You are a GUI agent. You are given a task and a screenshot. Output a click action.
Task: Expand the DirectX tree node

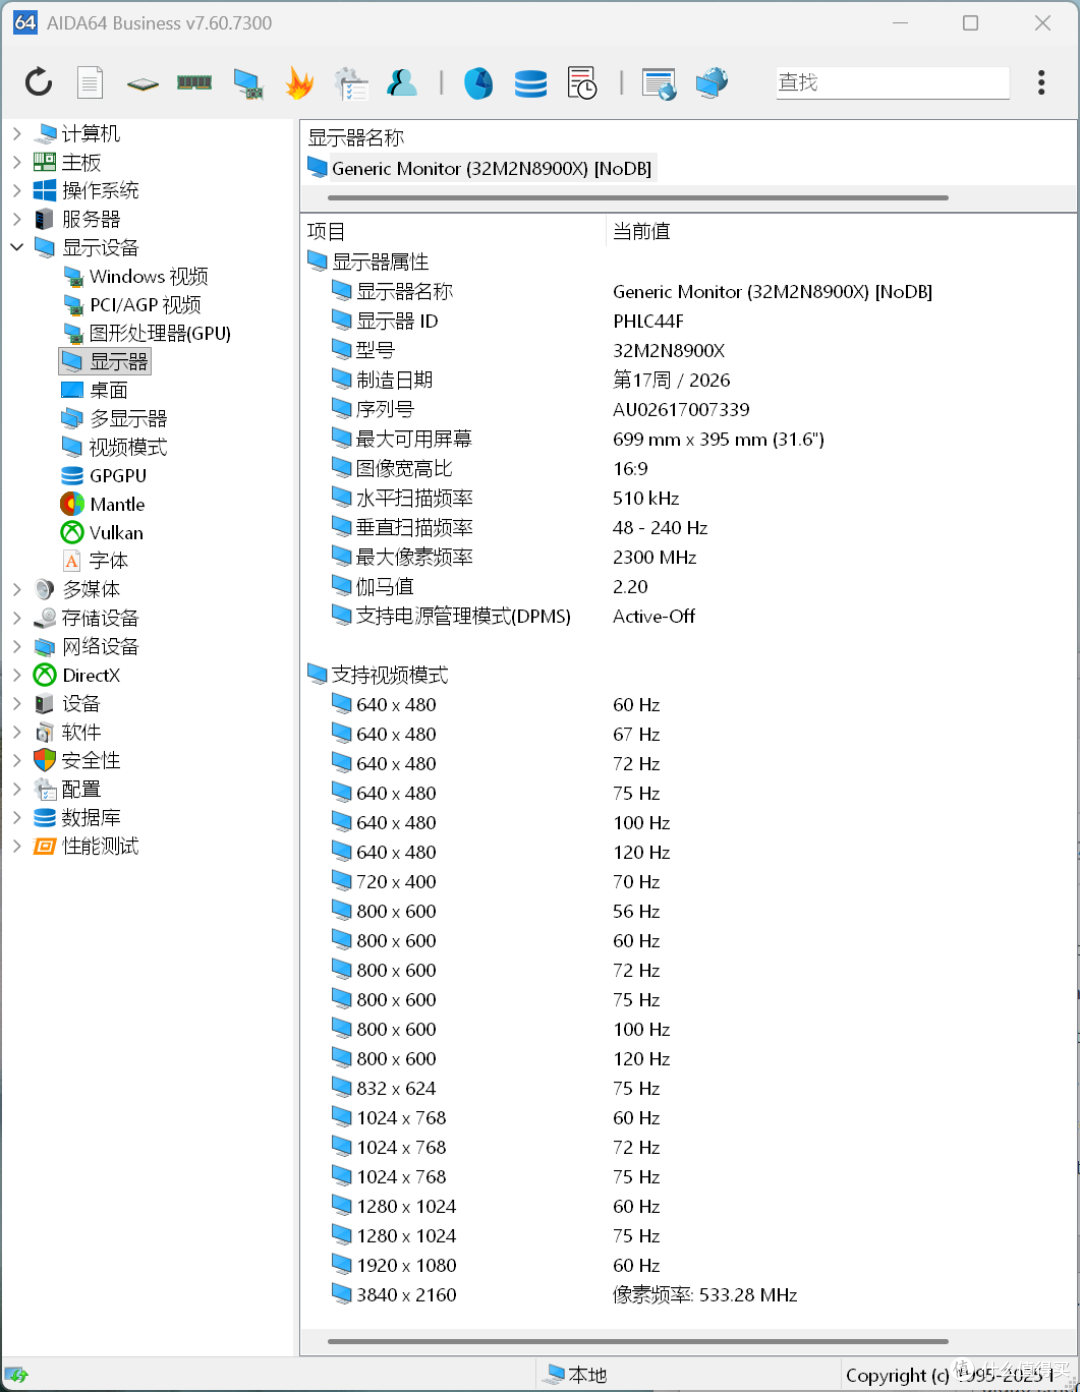point(17,675)
